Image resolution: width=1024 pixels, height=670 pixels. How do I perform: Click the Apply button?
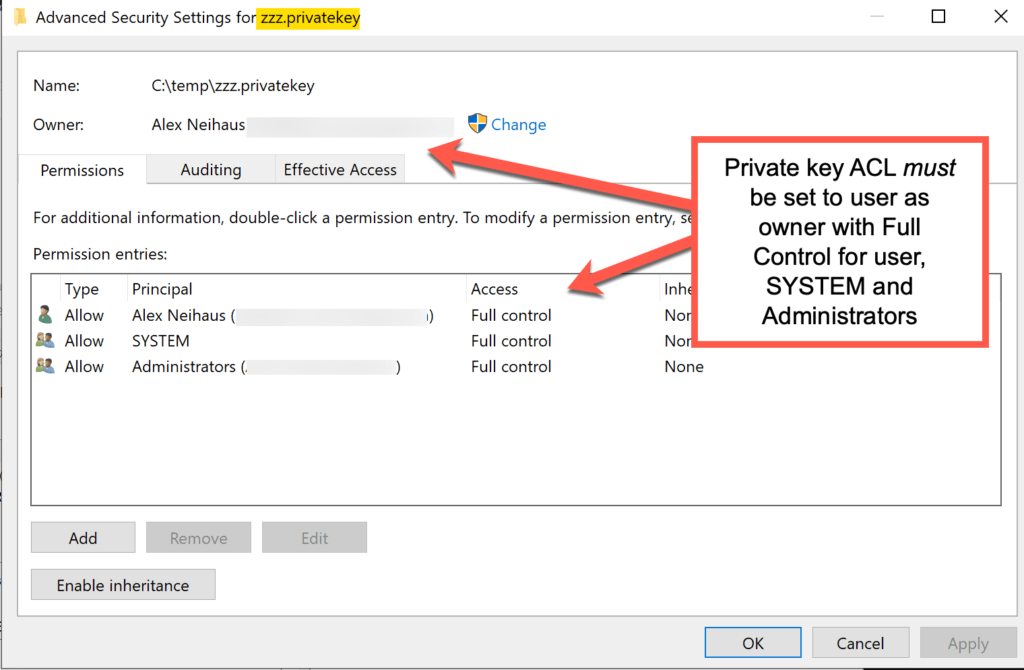tap(967, 642)
